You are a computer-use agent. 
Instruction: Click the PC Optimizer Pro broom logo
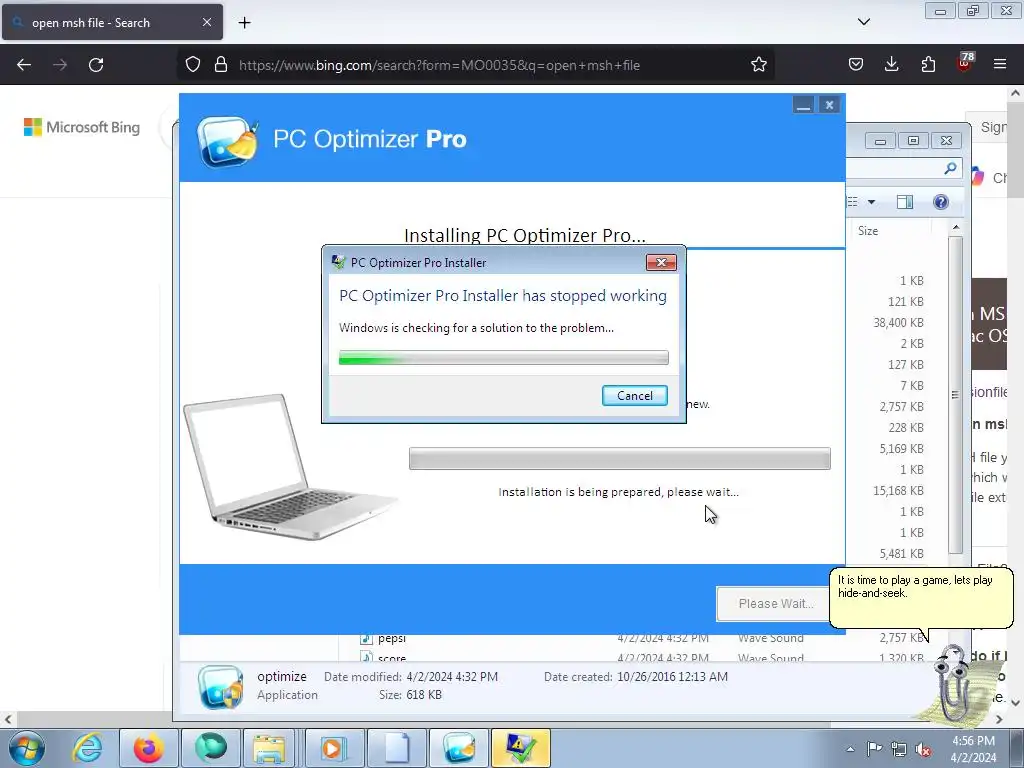coord(228,140)
